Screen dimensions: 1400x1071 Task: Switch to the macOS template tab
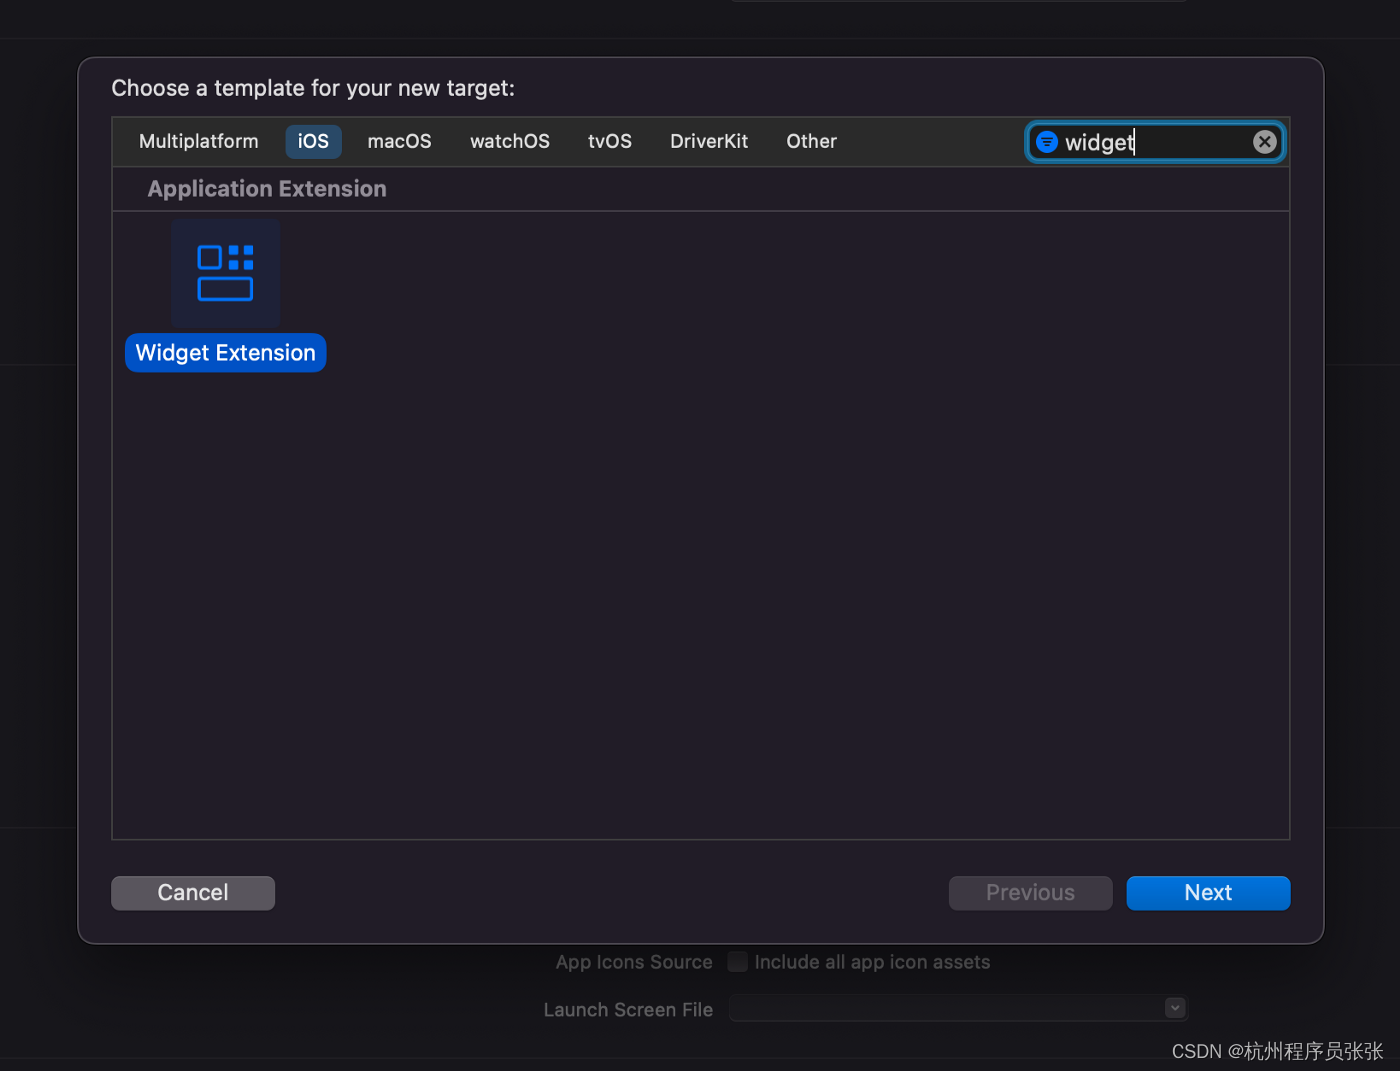(x=399, y=141)
